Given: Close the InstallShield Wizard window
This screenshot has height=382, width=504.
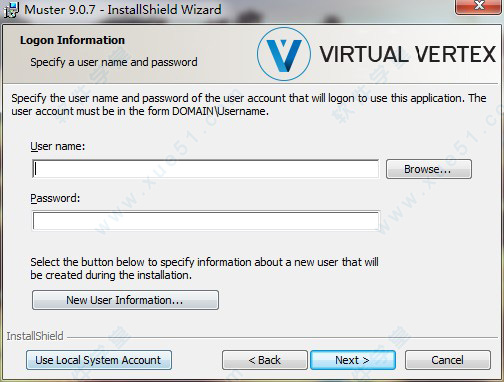Looking at the screenshot, I should [479, 6].
